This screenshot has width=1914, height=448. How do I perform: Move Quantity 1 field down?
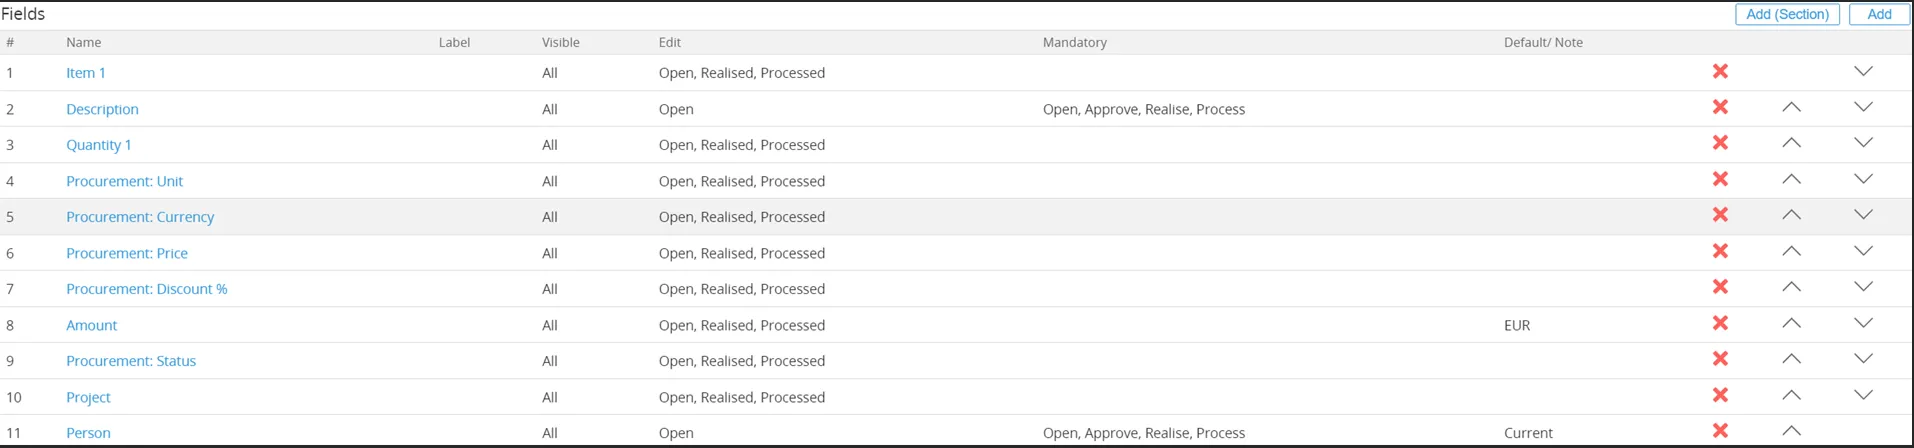[x=1863, y=144]
